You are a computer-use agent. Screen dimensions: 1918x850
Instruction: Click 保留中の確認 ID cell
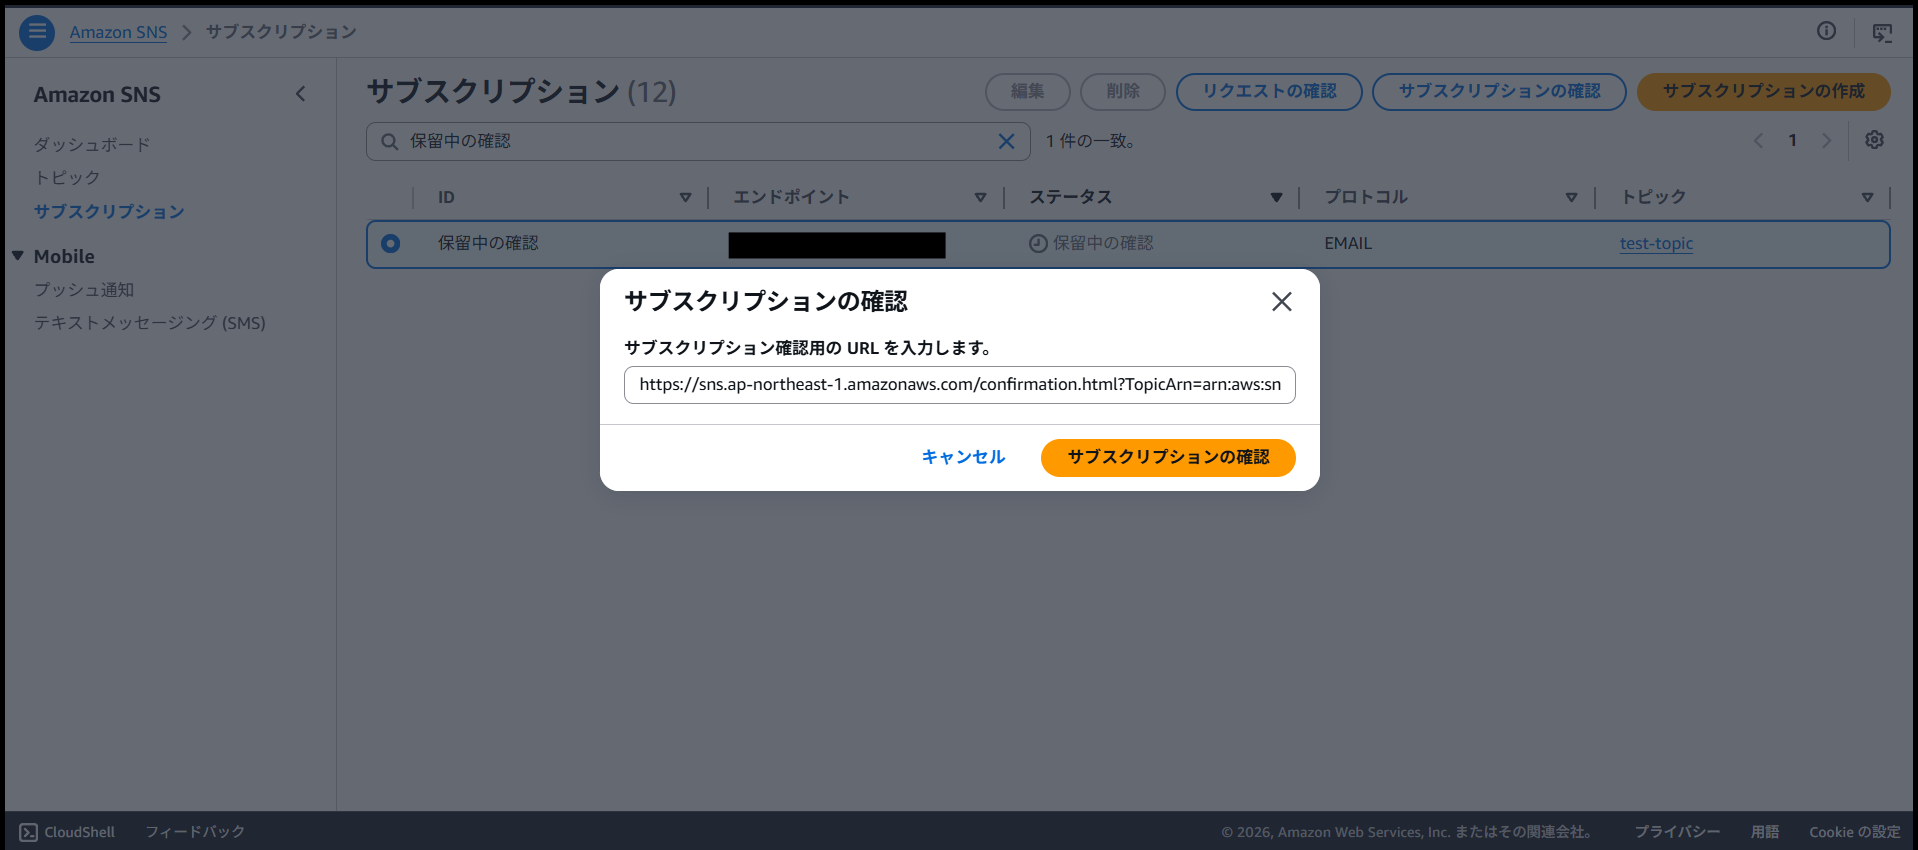coord(488,243)
